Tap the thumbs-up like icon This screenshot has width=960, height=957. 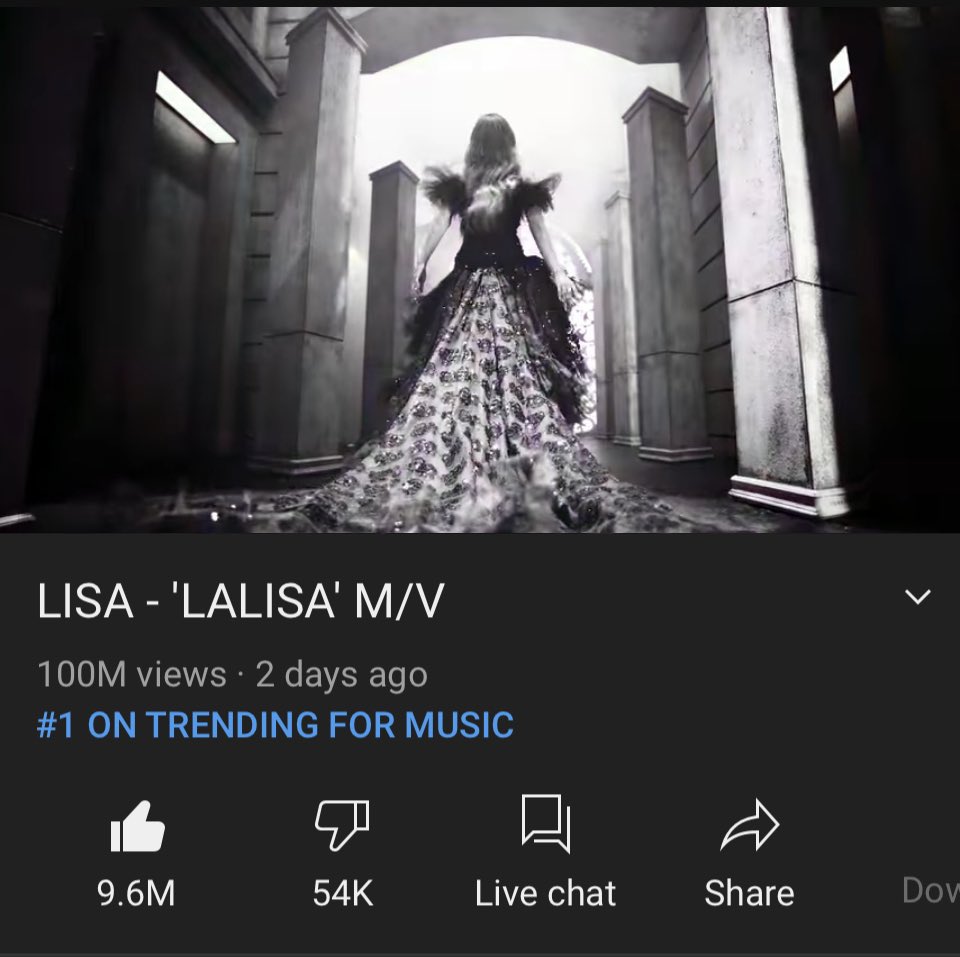tap(138, 826)
